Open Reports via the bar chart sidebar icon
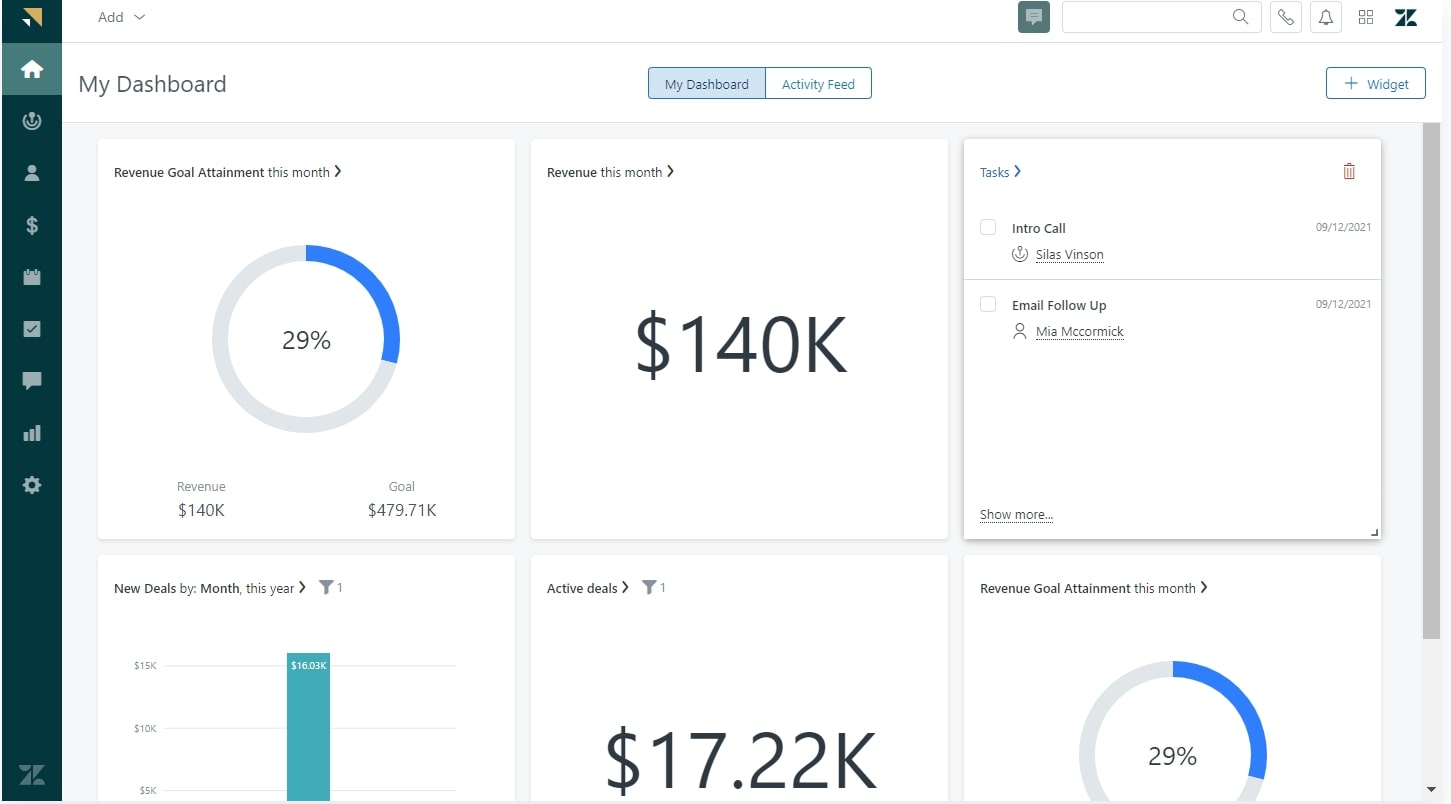Screen dimensions: 1451x804 coord(31,433)
